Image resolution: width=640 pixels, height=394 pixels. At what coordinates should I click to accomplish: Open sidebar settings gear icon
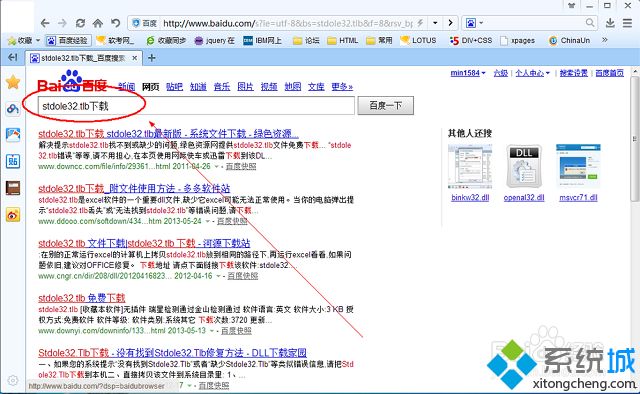pos(13,381)
